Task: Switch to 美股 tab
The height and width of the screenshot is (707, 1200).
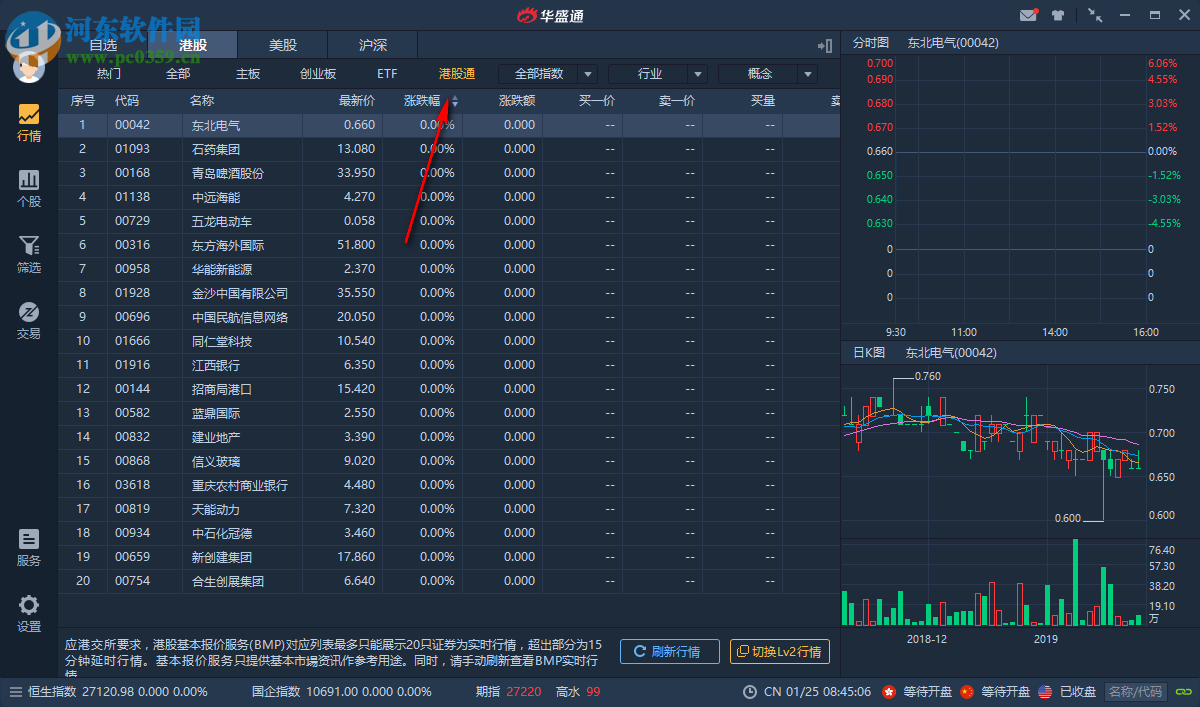Action: click(283, 45)
